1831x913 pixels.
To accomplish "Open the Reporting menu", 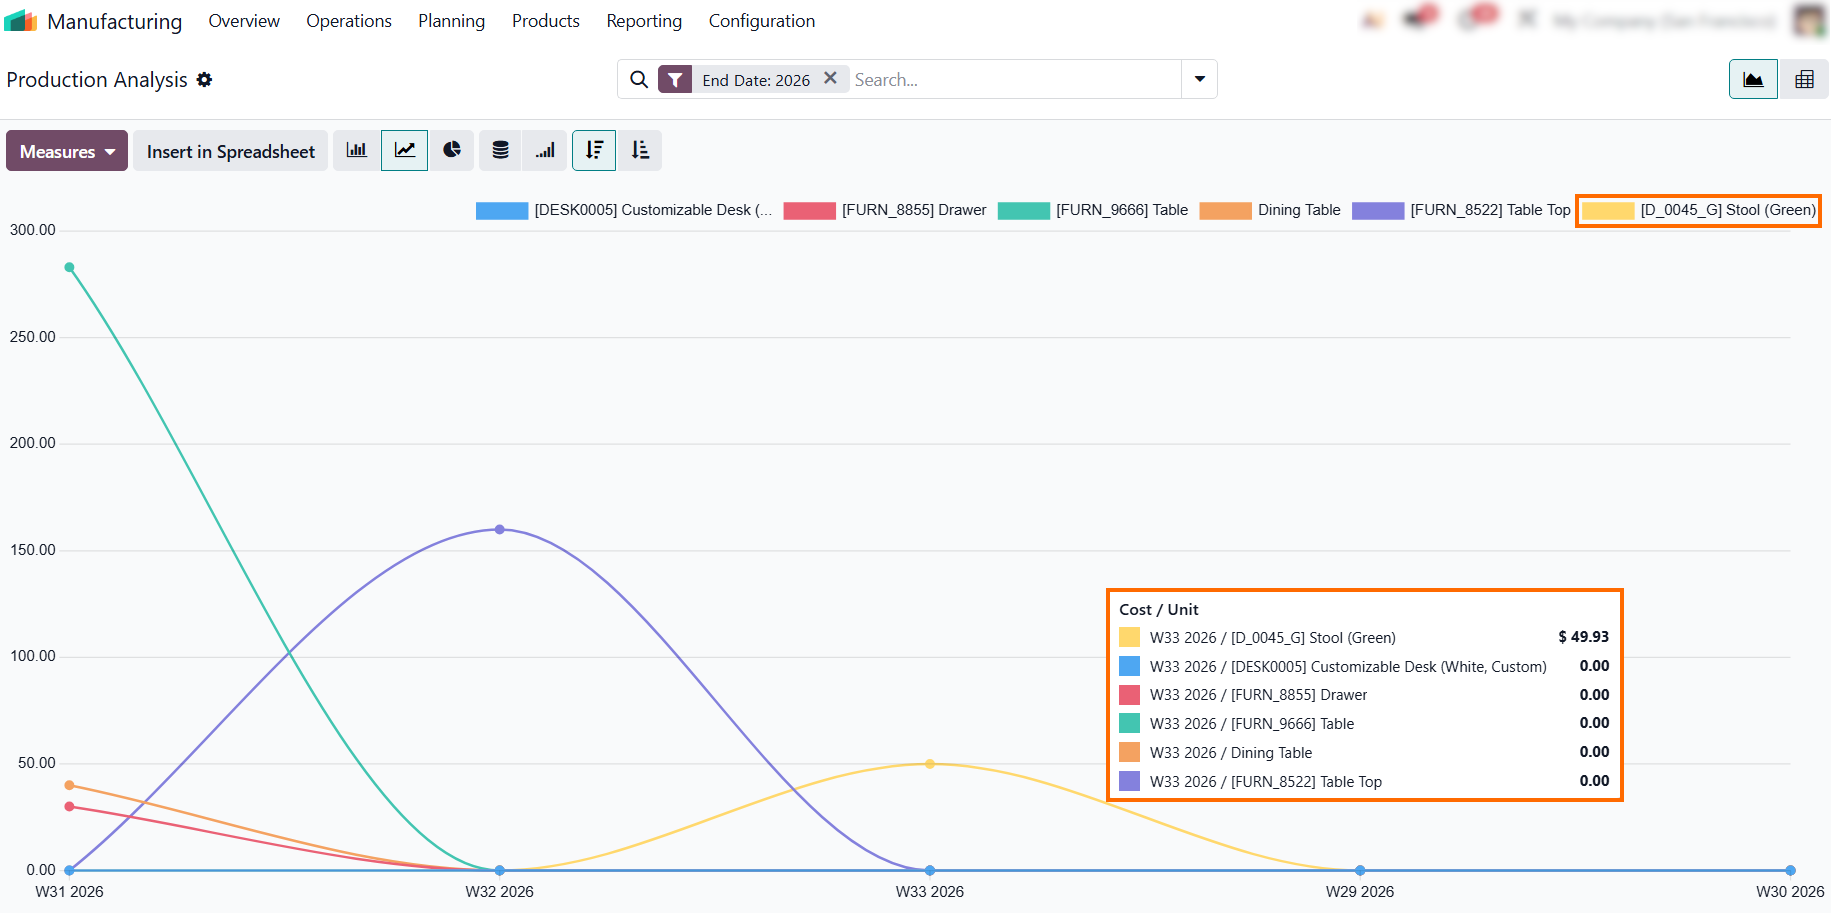I will 644,21.
